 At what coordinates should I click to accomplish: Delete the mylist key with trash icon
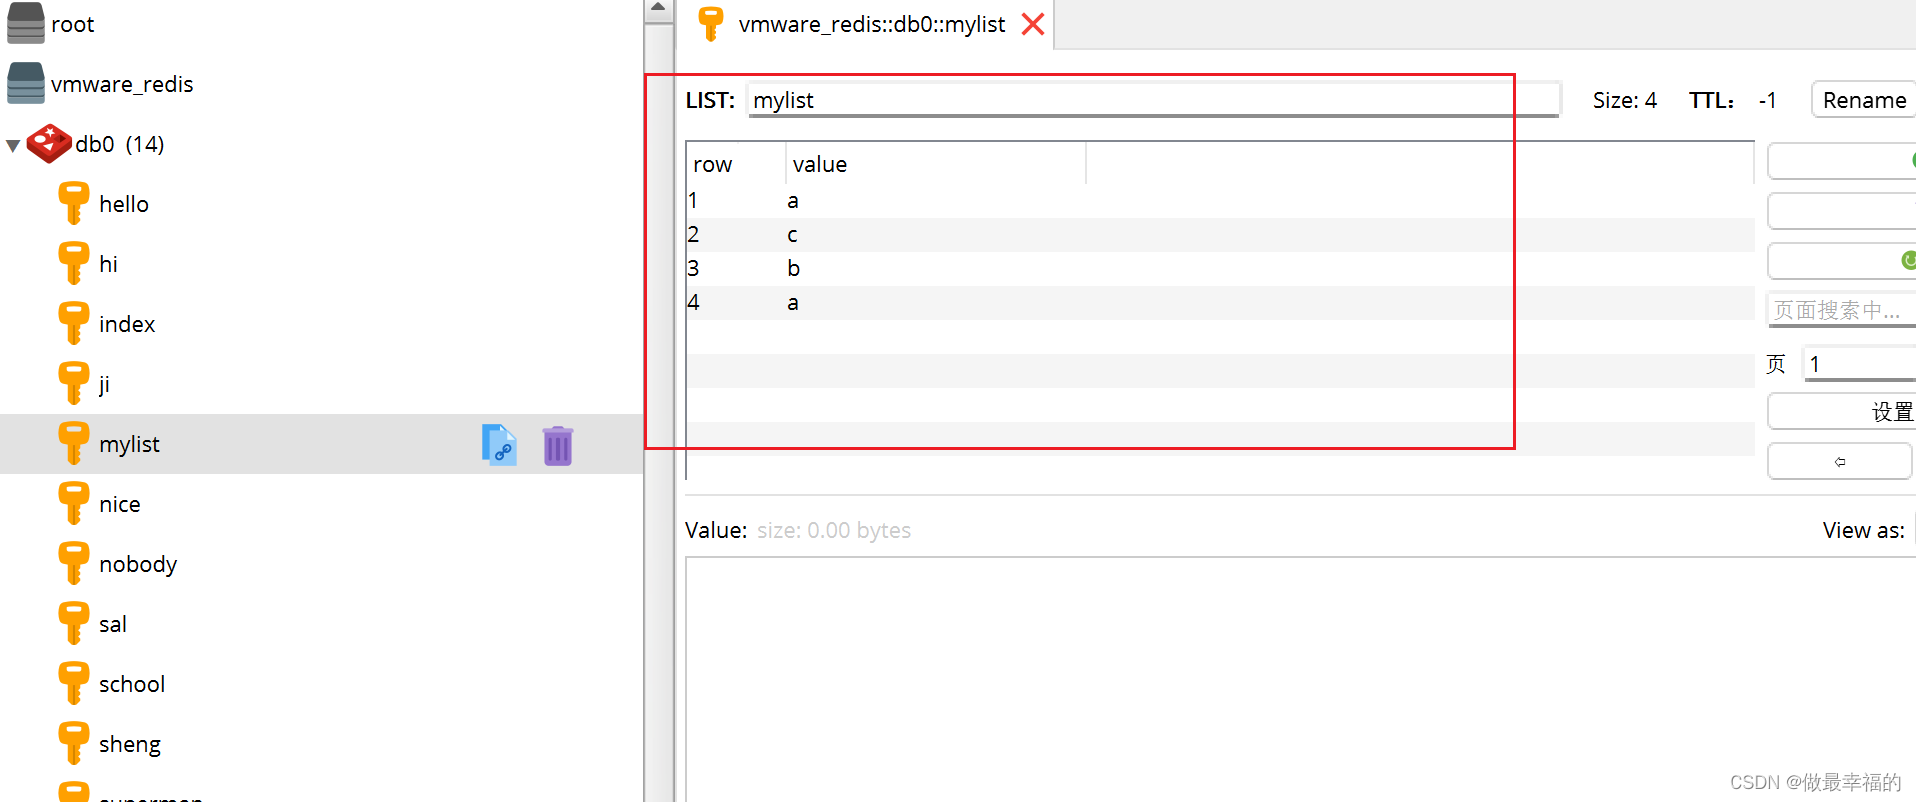(558, 445)
